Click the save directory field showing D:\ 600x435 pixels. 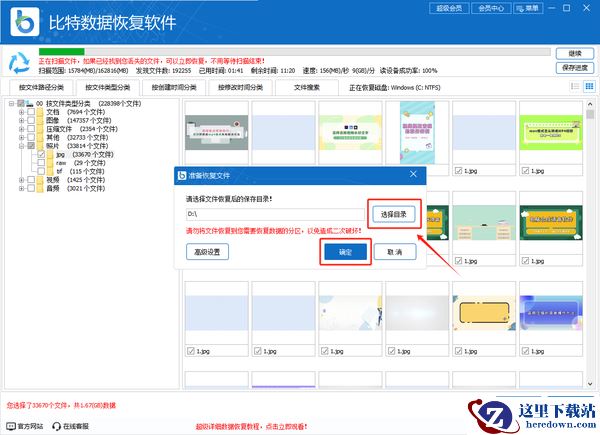[x=275, y=214]
